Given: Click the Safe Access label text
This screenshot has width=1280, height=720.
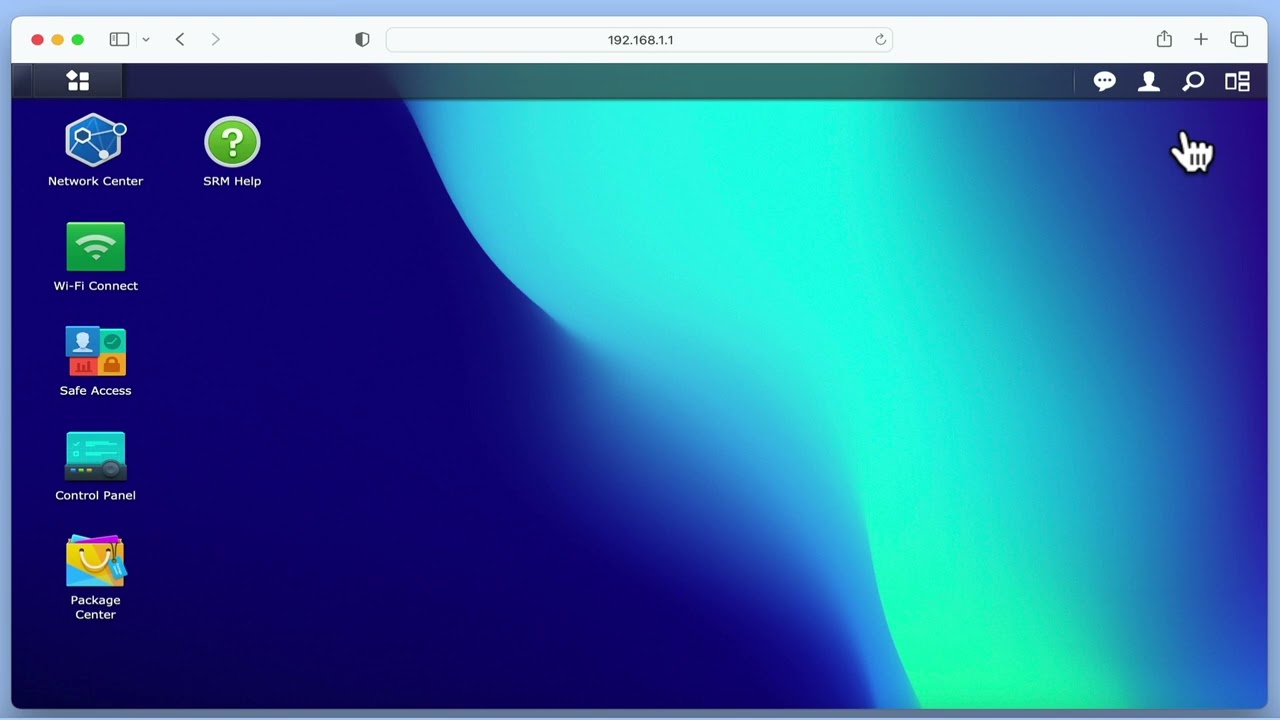Looking at the screenshot, I should click(x=96, y=391).
